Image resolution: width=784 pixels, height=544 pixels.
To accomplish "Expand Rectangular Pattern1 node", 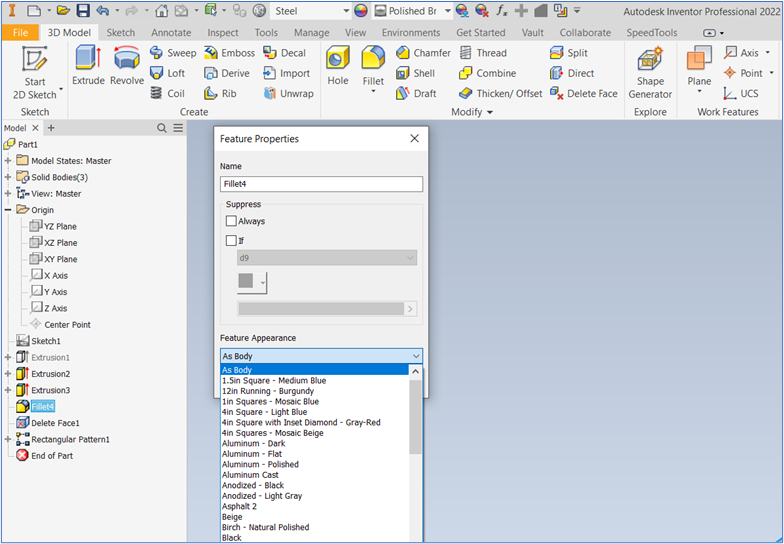I will coord(8,440).
